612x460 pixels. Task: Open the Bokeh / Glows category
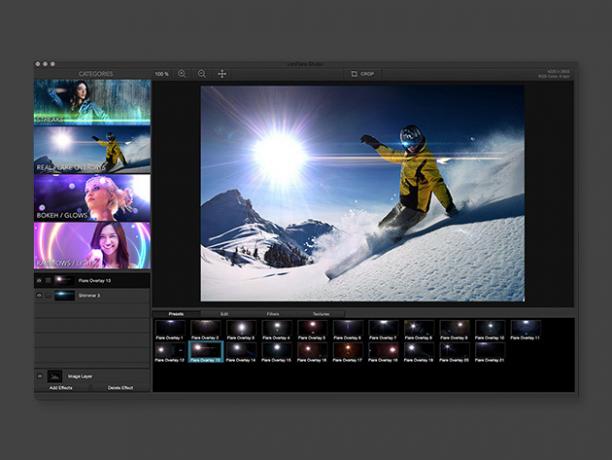click(92, 198)
